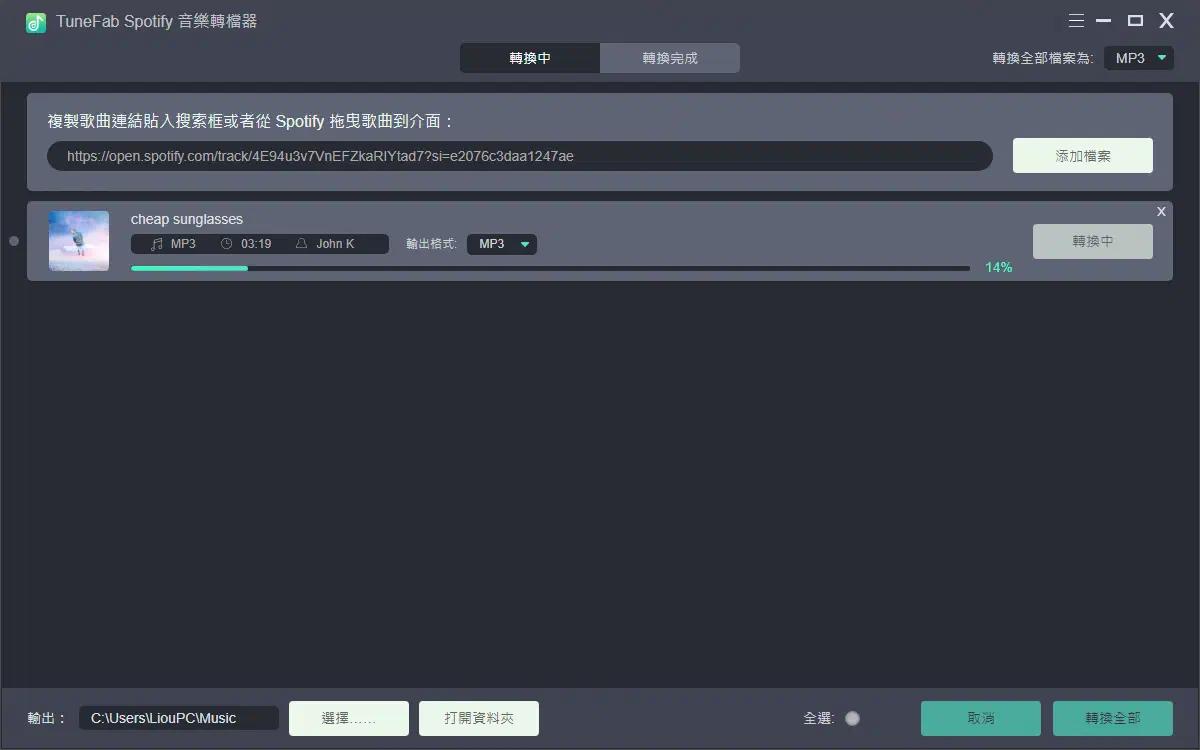Maximize the TuneFab window
The image size is (1200, 750).
(x=1135, y=21)
